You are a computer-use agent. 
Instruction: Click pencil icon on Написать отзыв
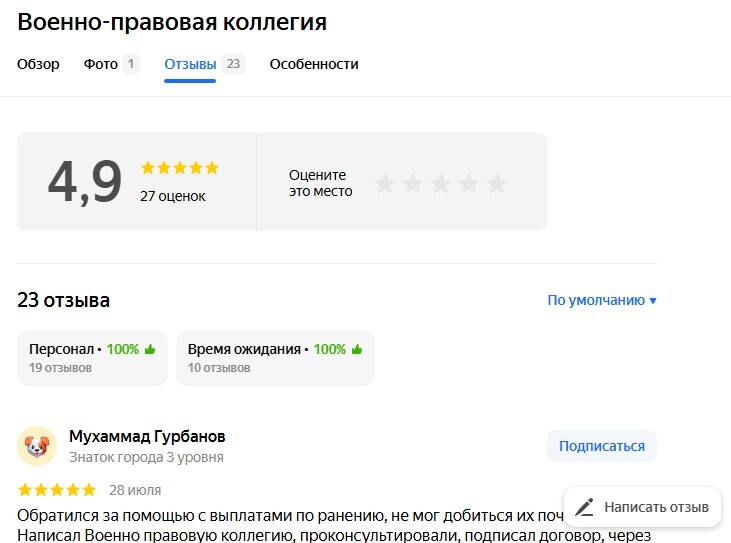[x=585, y=507]
